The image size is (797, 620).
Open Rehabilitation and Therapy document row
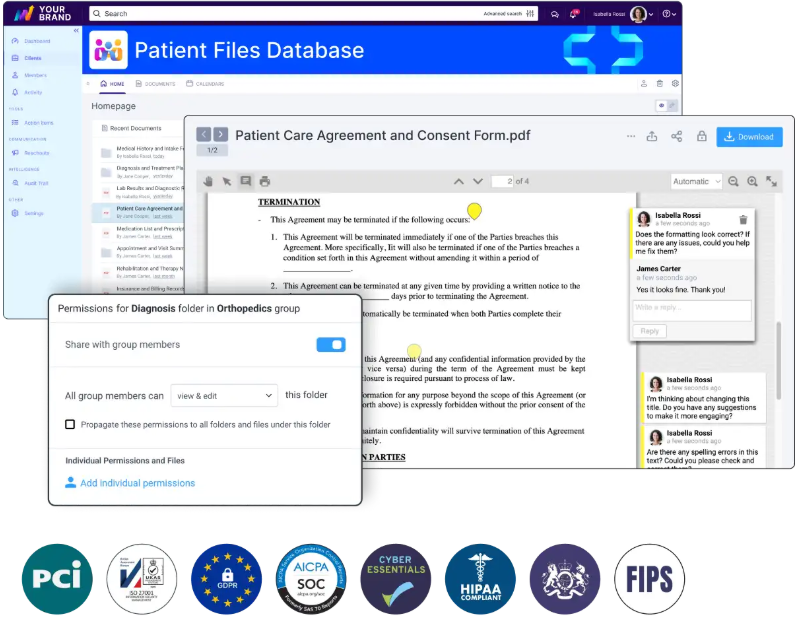click(x=139, y=272)
